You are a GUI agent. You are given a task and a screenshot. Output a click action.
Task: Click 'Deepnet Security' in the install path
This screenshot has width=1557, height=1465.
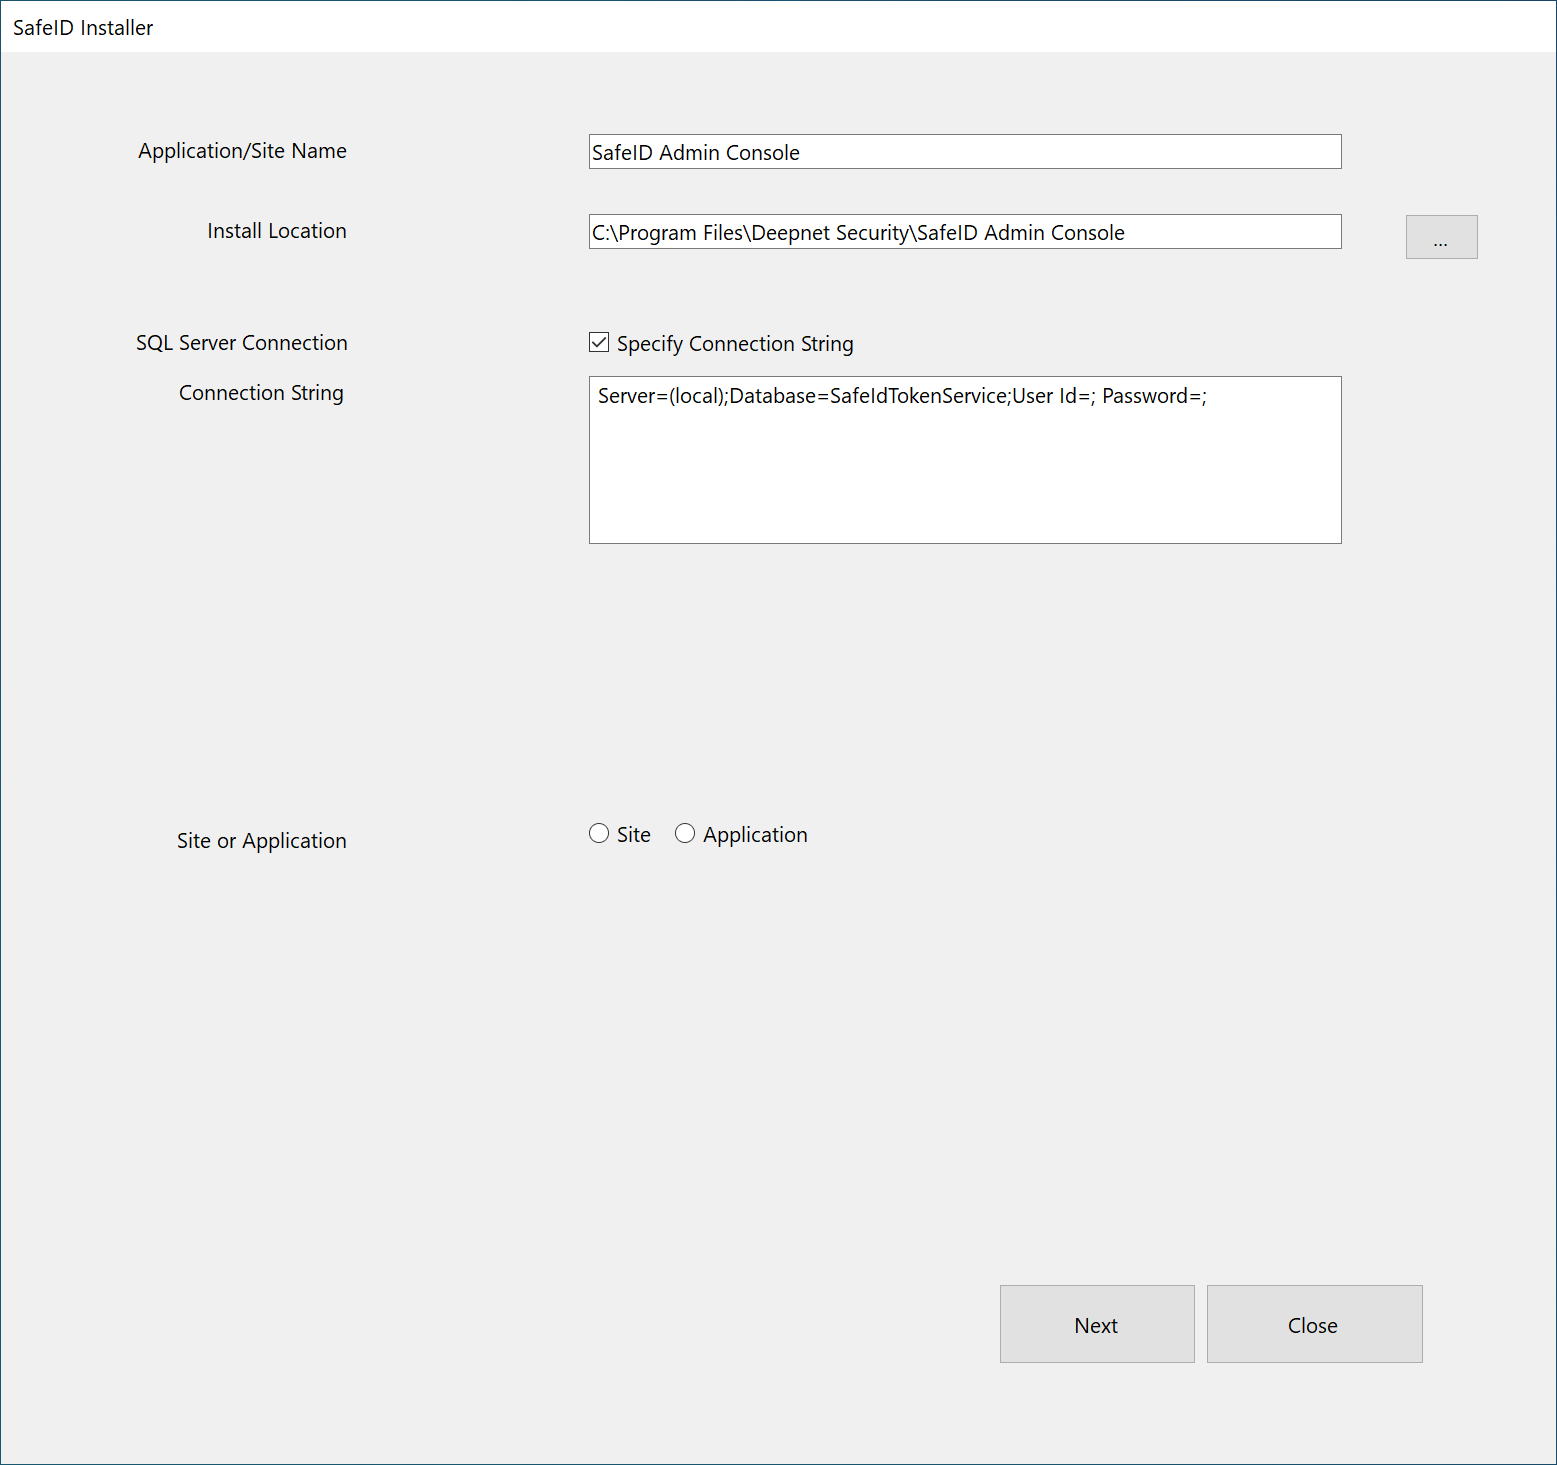pyautogui.click(x=830, y=233)
